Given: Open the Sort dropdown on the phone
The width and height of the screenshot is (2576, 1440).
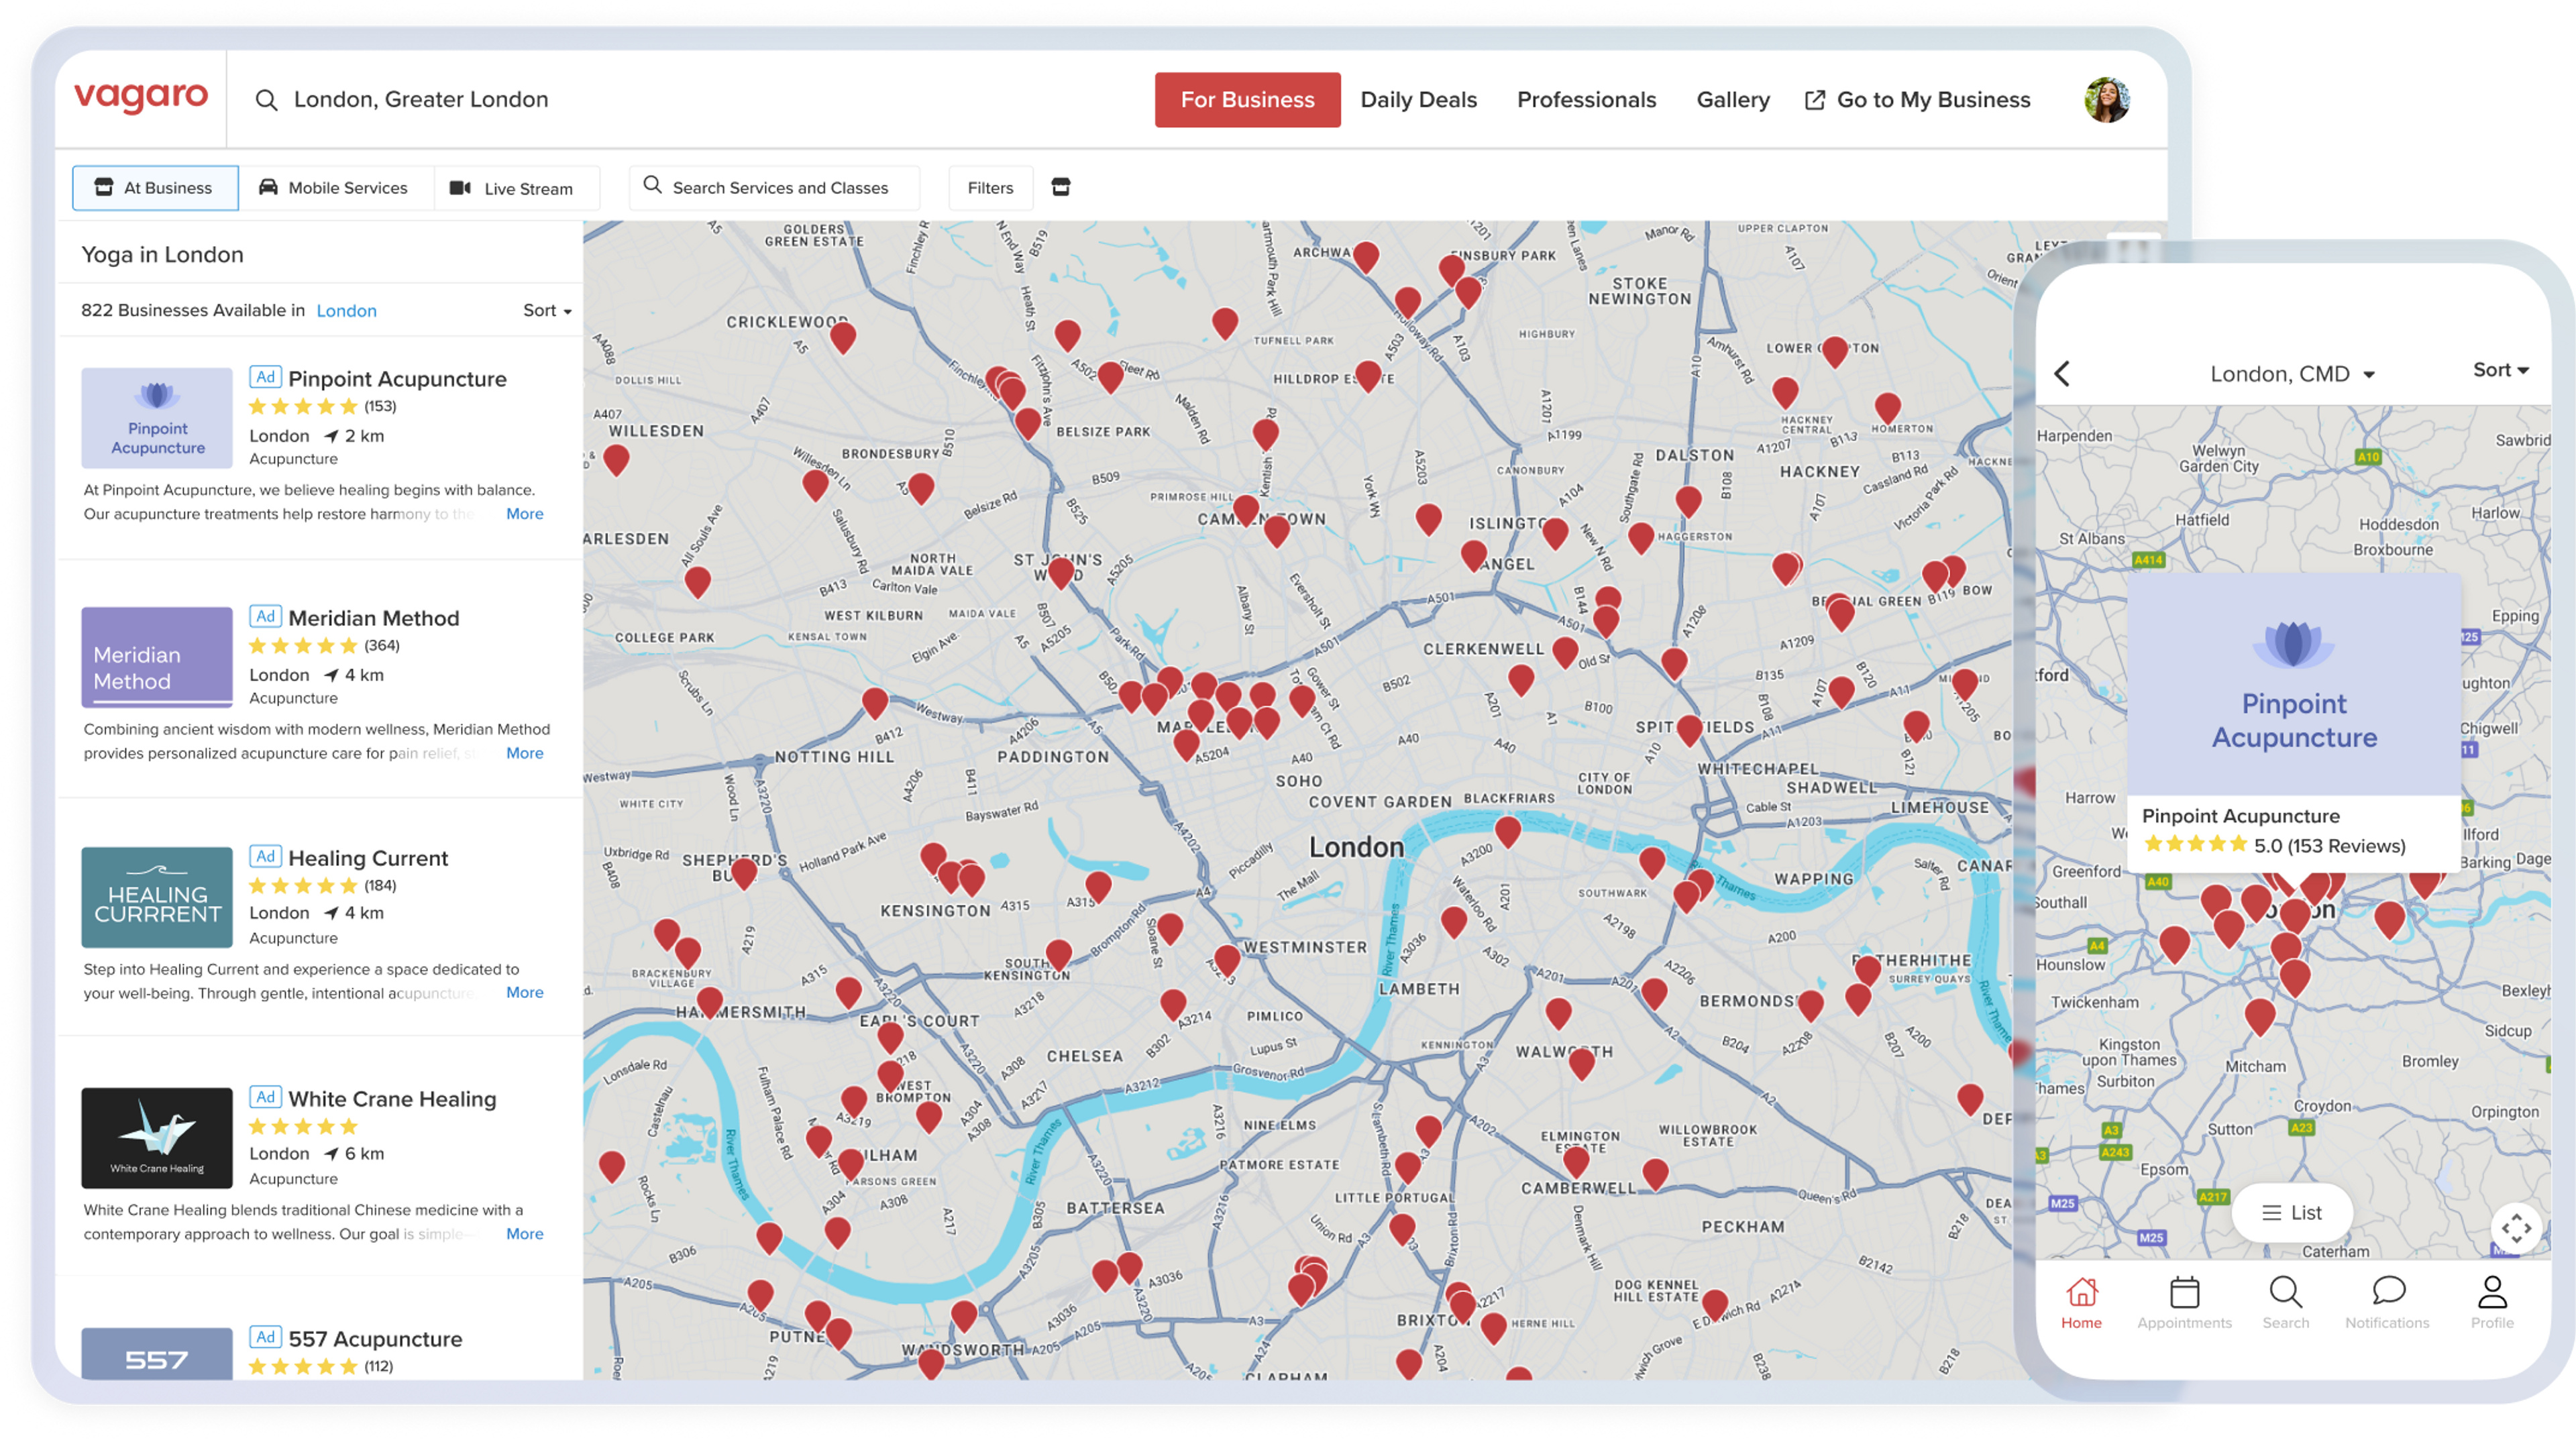Looking at the screenshot, I should tap(2500, 370).
